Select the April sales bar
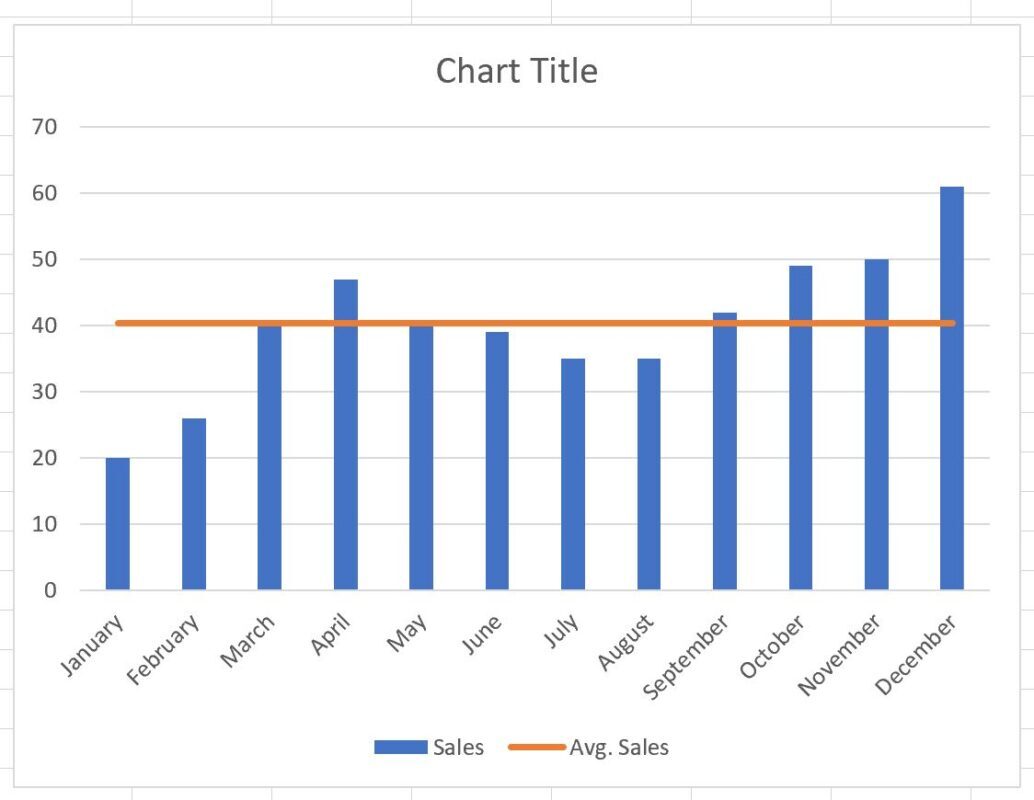 (346, 435)
